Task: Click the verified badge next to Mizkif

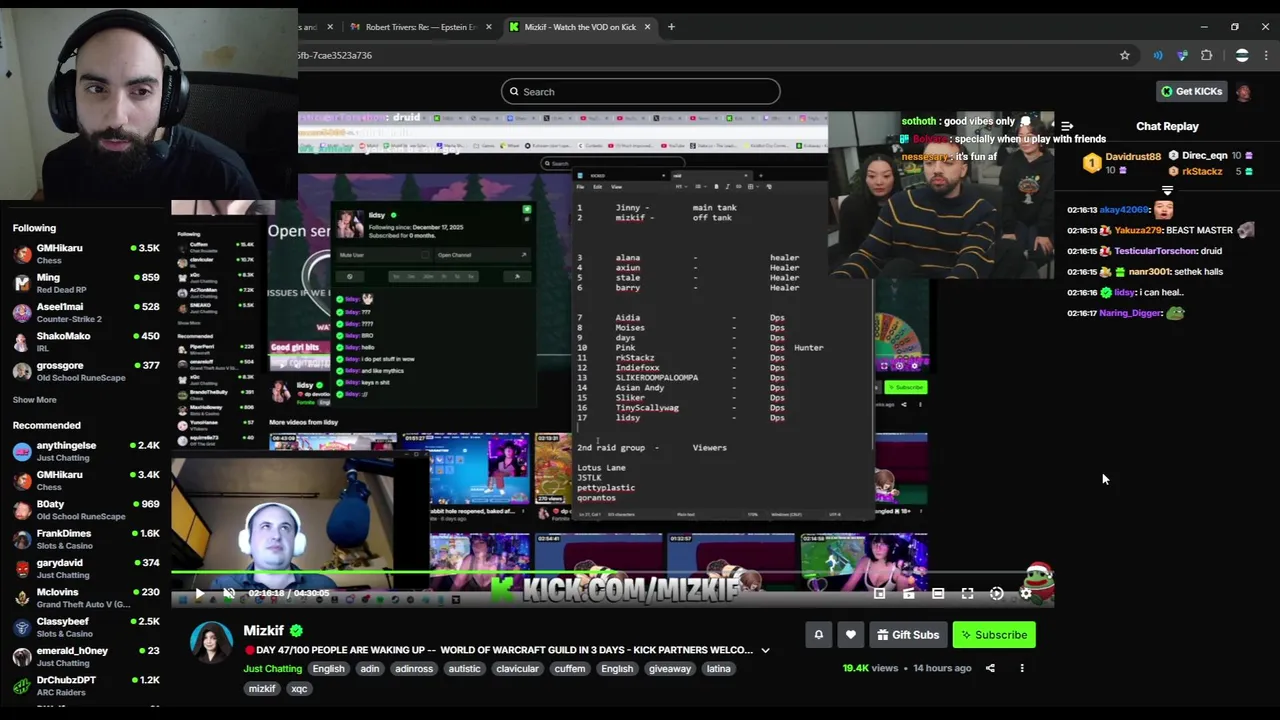Action: tap(296, 631)
